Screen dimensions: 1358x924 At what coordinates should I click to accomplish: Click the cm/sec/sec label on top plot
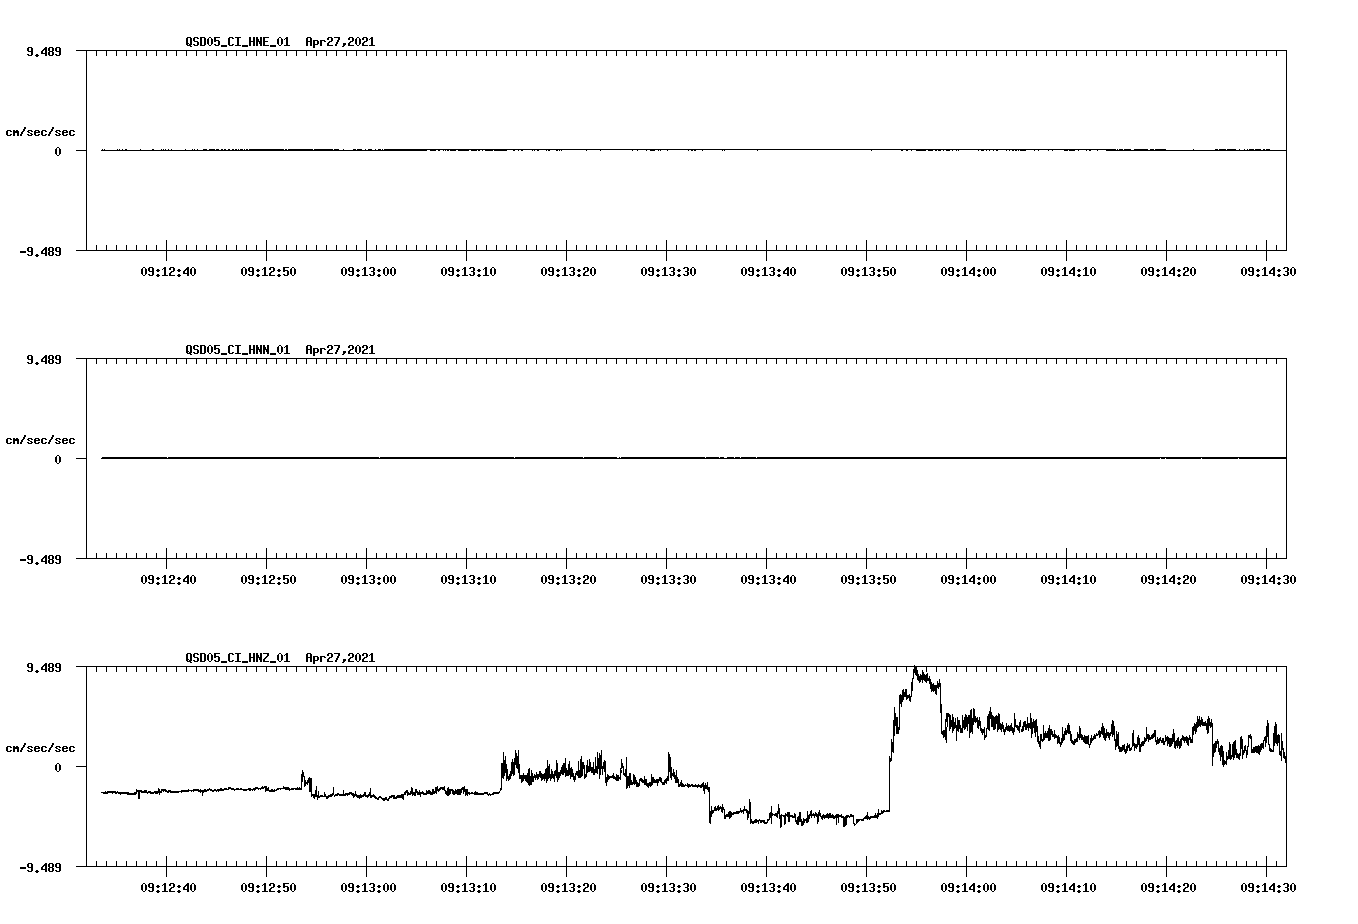[40, 130]
